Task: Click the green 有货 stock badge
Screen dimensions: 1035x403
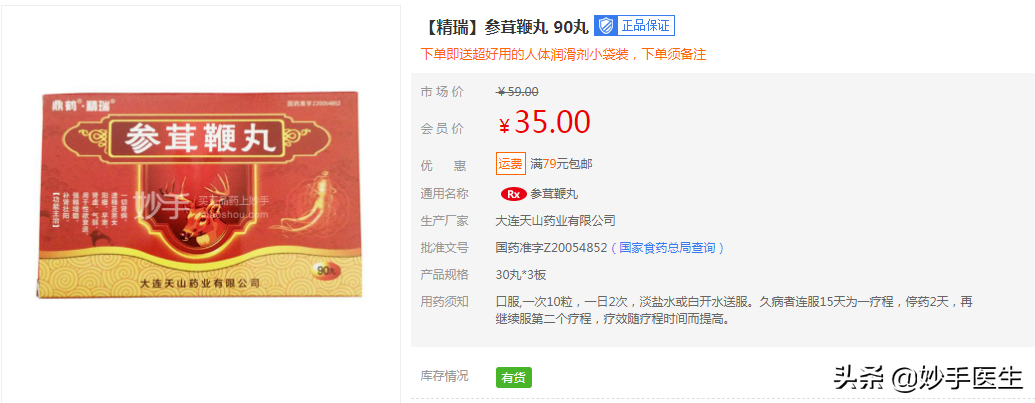Action: 514,378
